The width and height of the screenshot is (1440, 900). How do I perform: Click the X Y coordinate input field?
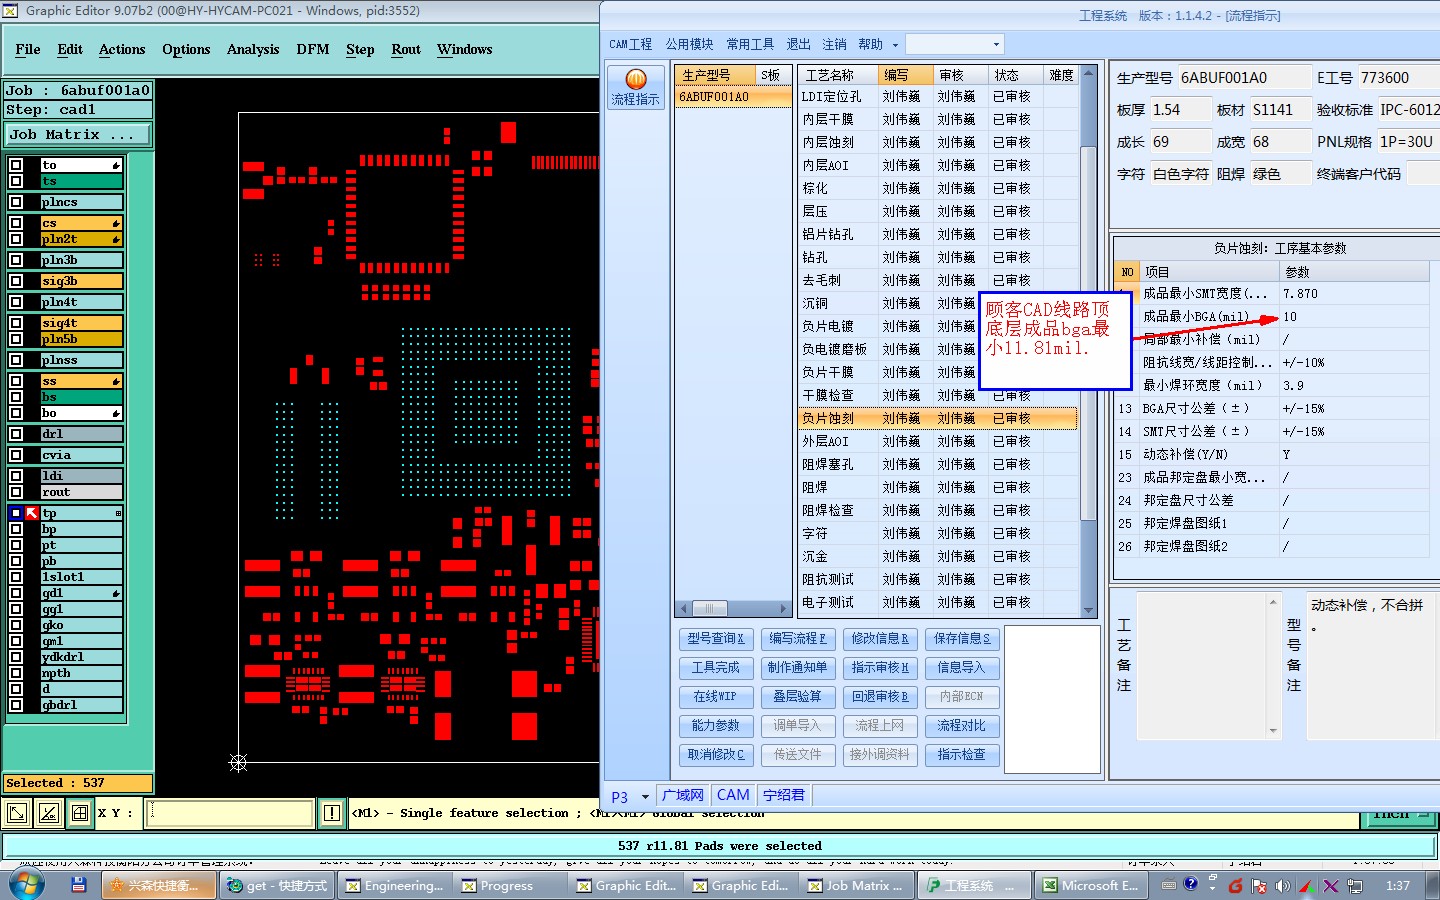230,813
